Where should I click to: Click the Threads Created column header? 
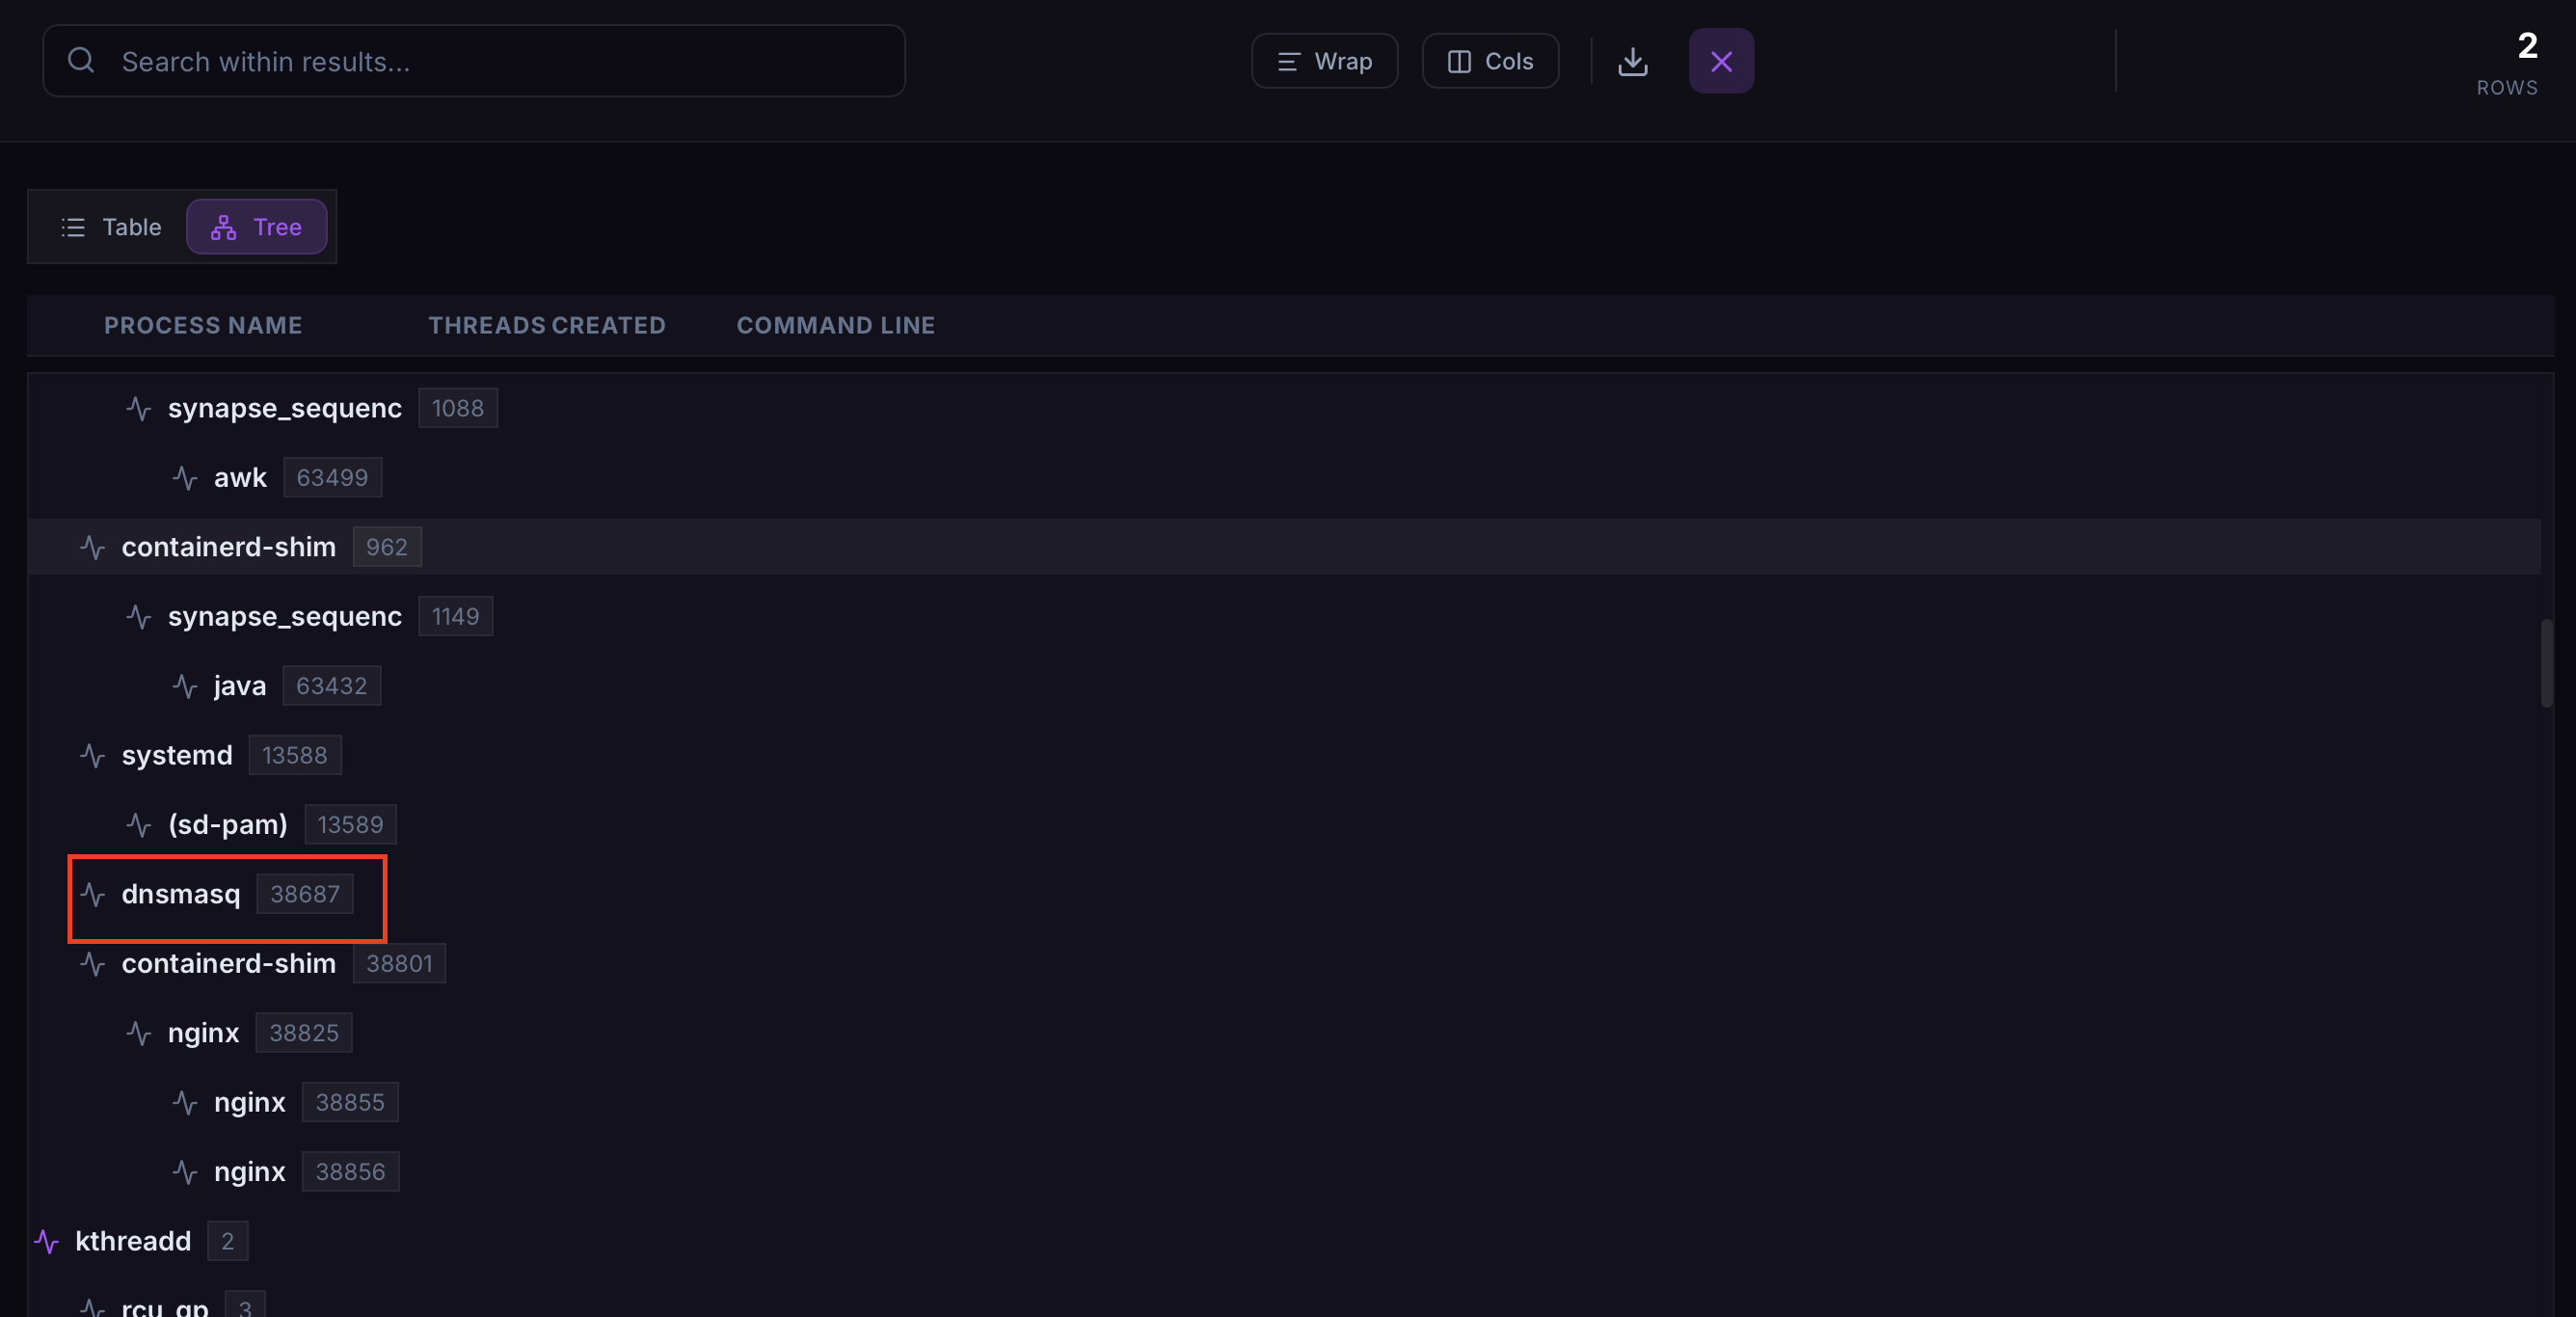coord(547,325)
